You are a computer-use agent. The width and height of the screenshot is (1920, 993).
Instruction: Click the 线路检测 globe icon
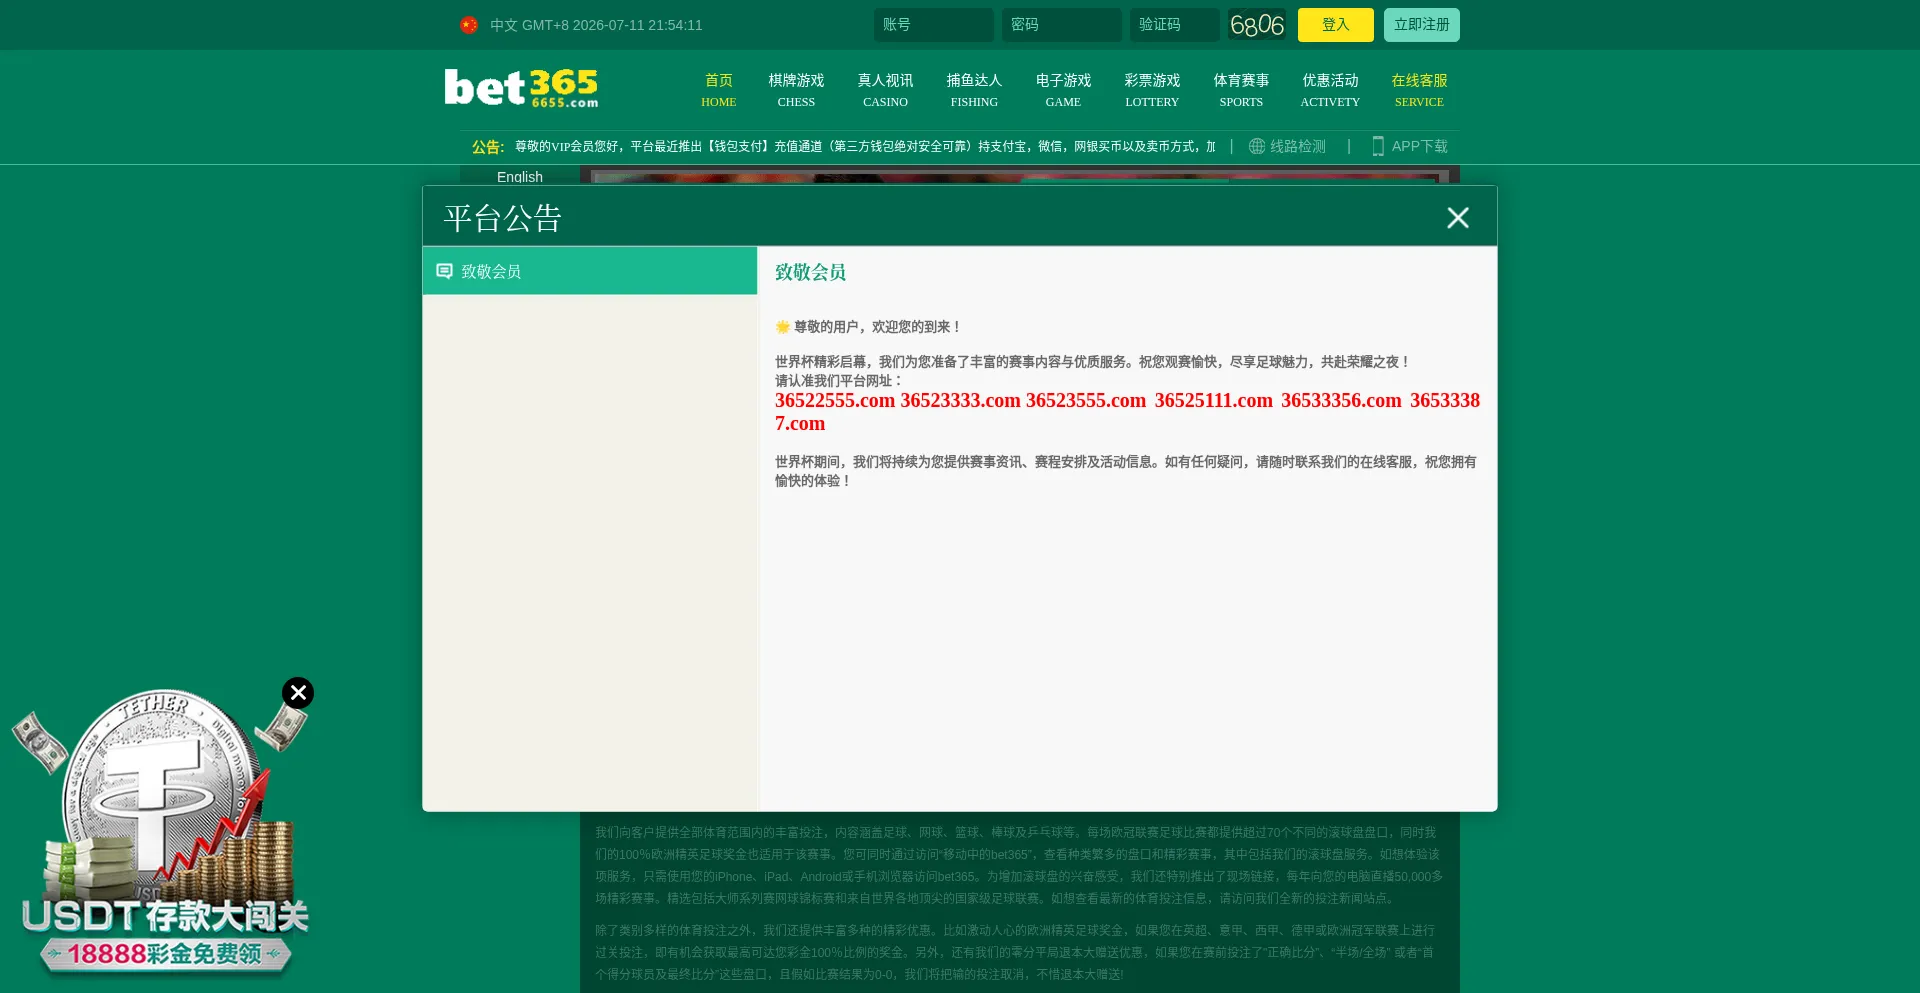pyautogui.click(x=1257, y=146)
